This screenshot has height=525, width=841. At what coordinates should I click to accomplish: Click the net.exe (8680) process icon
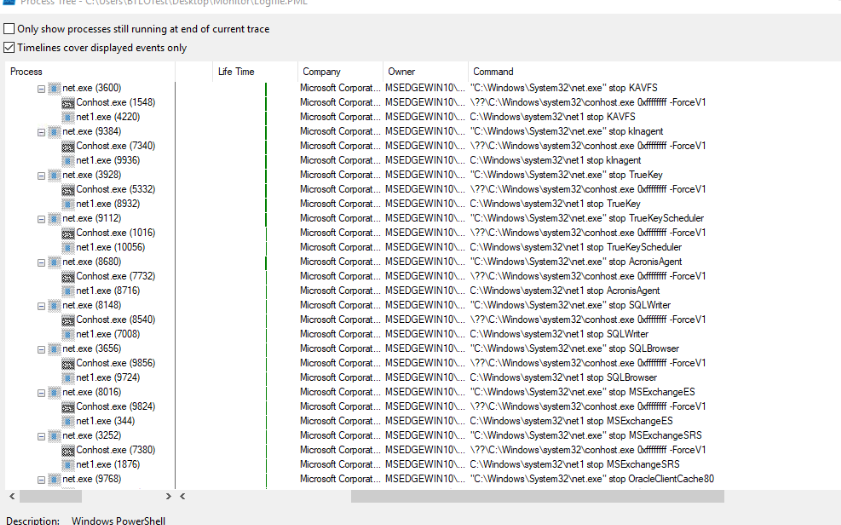pyautogui.click(x=54, y=262)
